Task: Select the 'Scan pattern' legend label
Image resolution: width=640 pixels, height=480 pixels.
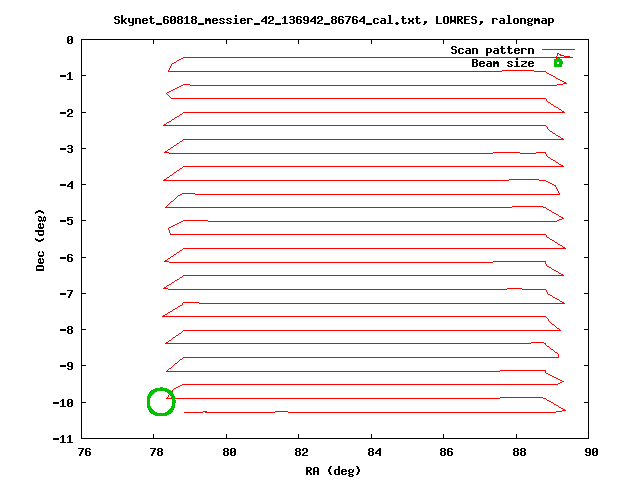Action: click(x=492, y=50)
